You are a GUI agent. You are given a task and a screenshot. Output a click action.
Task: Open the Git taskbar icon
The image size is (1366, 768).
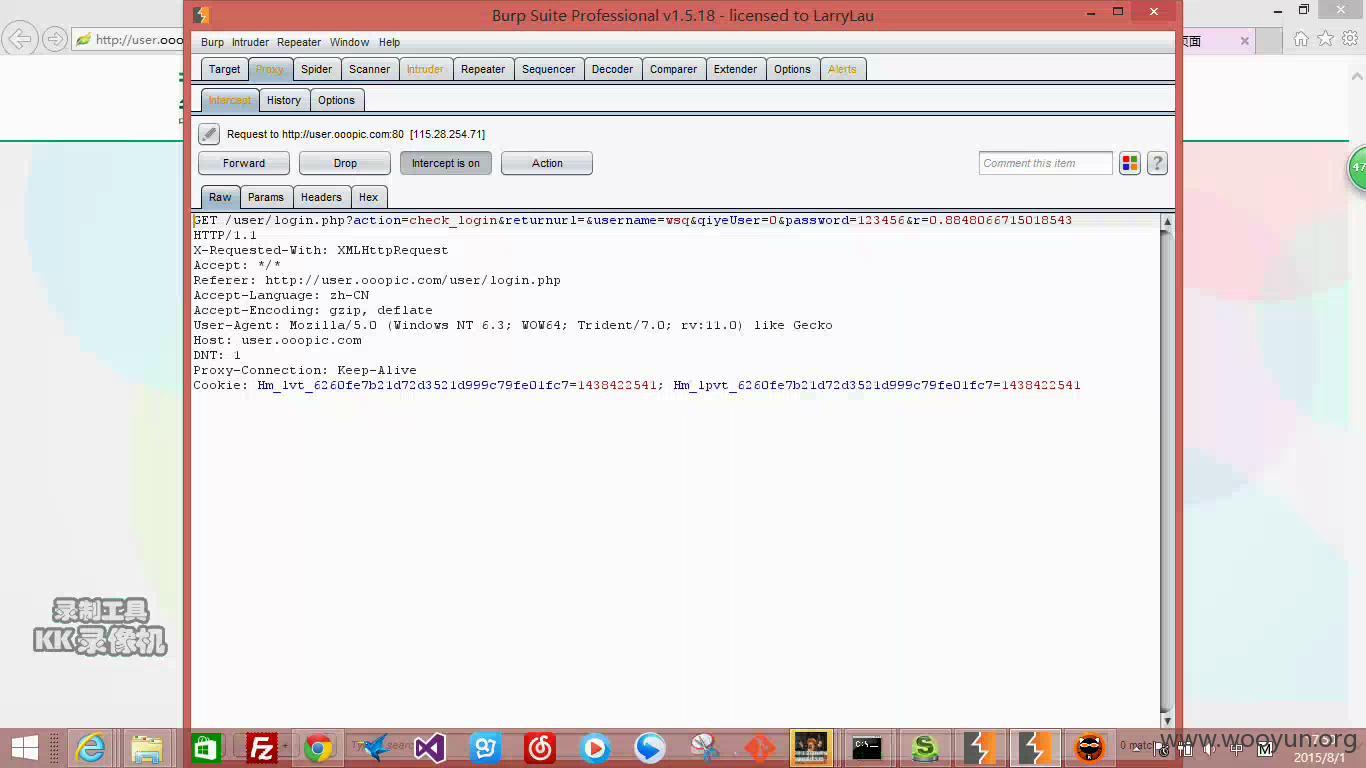click(x=760, y=748)
